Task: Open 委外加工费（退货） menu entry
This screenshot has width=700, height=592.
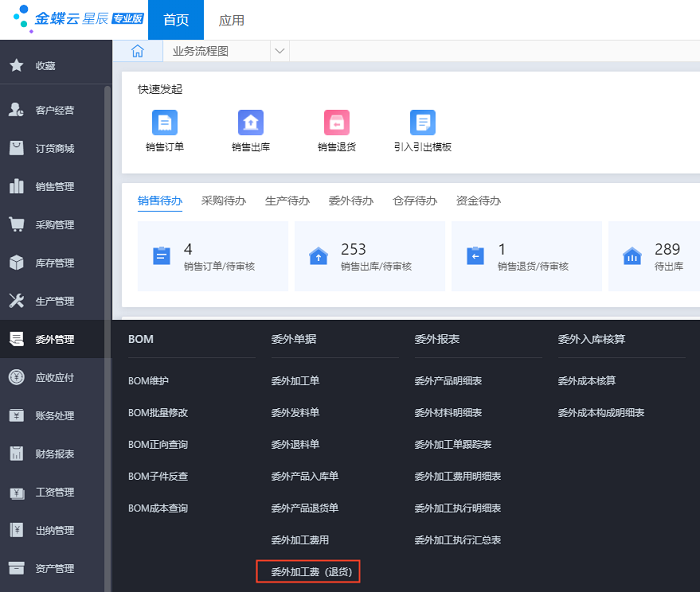Action: tap(314, 572)
